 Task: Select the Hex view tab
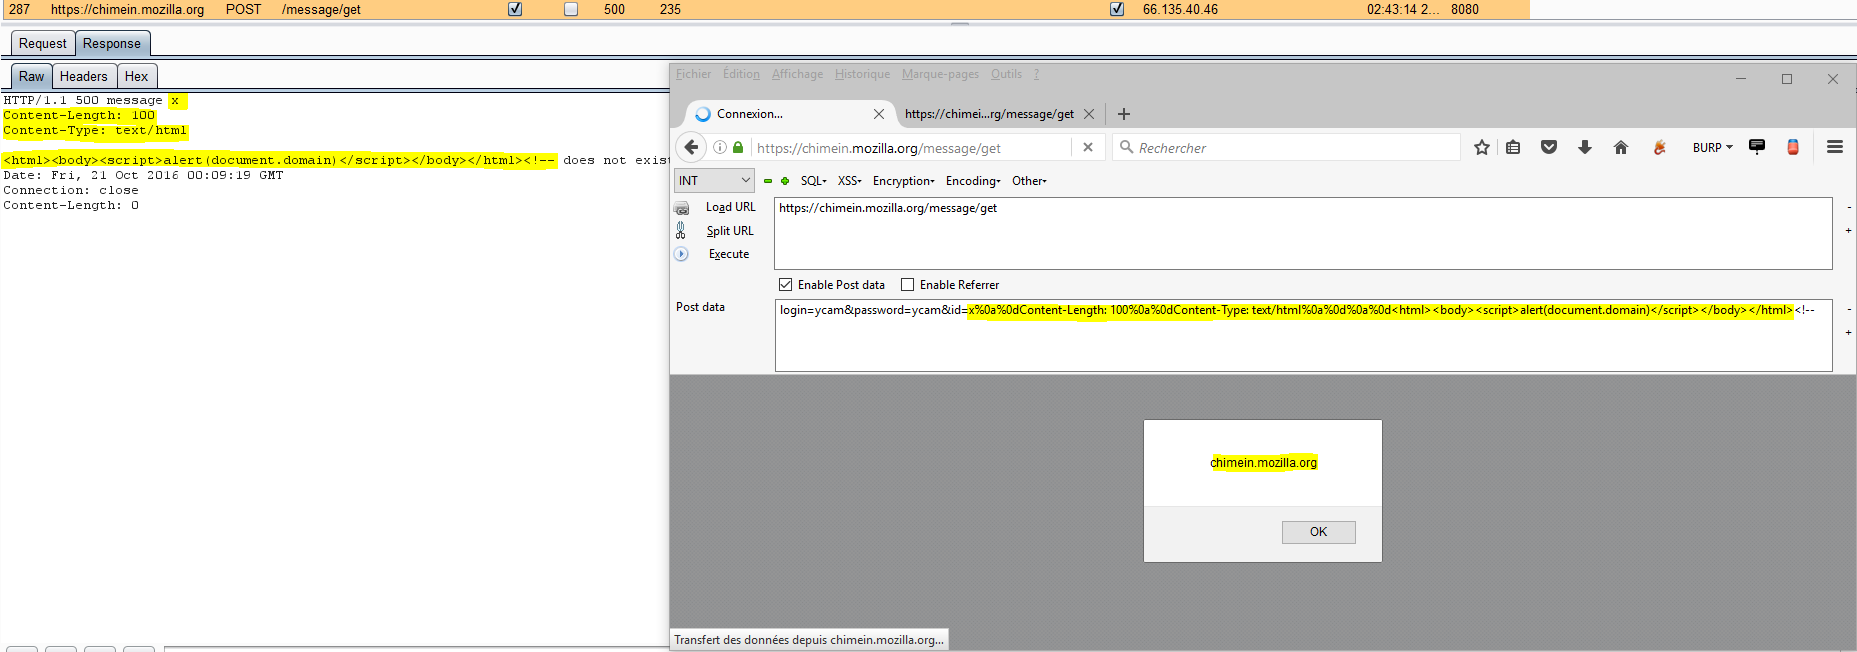(137, 76)
